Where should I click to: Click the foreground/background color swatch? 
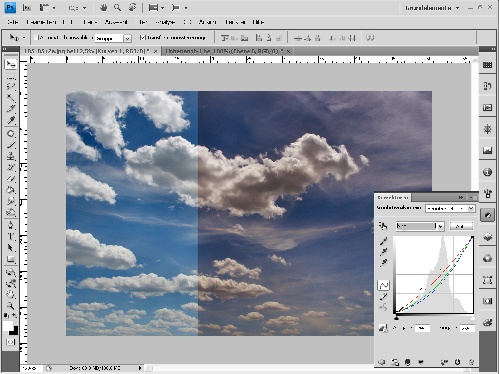tap(11, 328)
